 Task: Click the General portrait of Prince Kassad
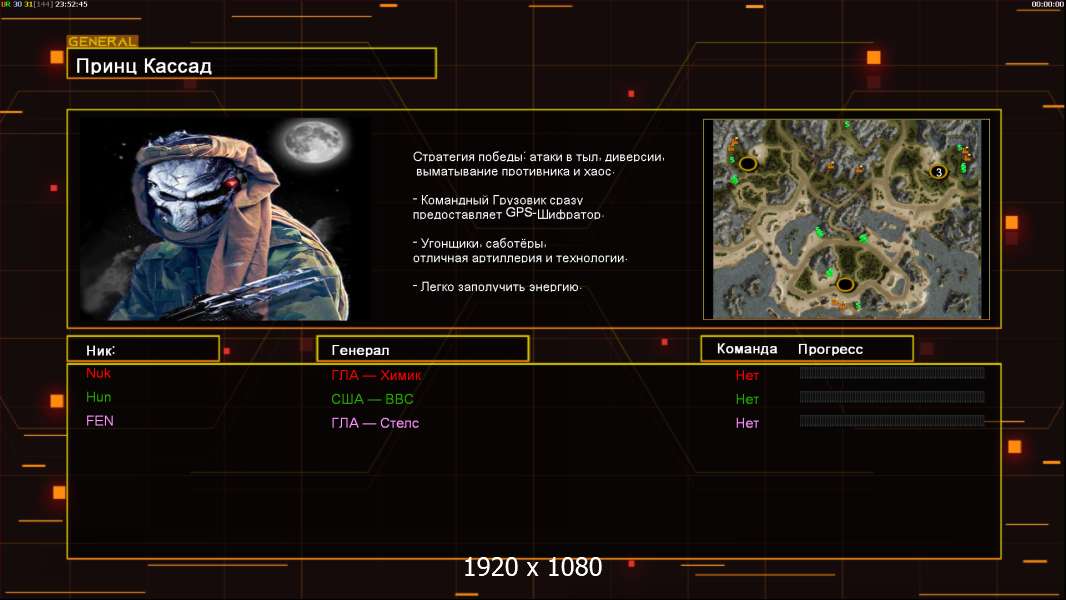click(226, 218)
